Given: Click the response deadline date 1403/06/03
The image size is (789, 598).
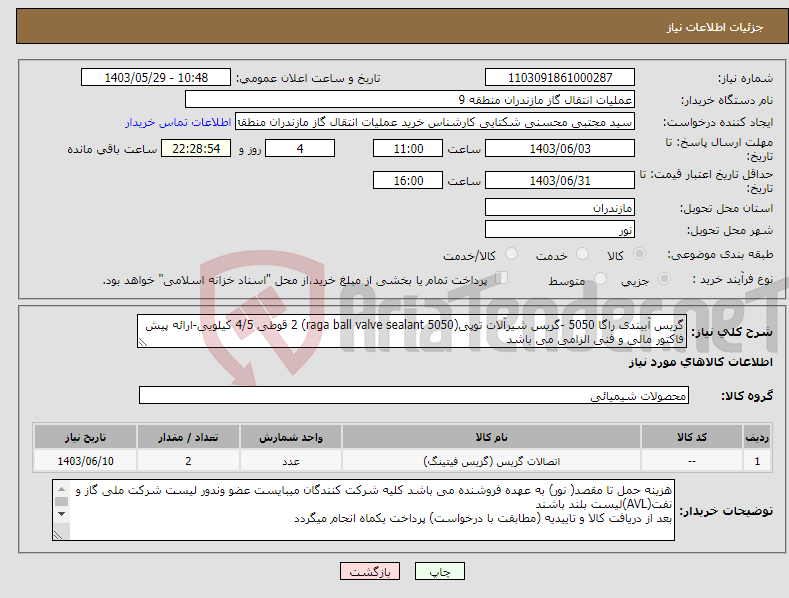Looking at the screenshot, I should coord(560,148).
